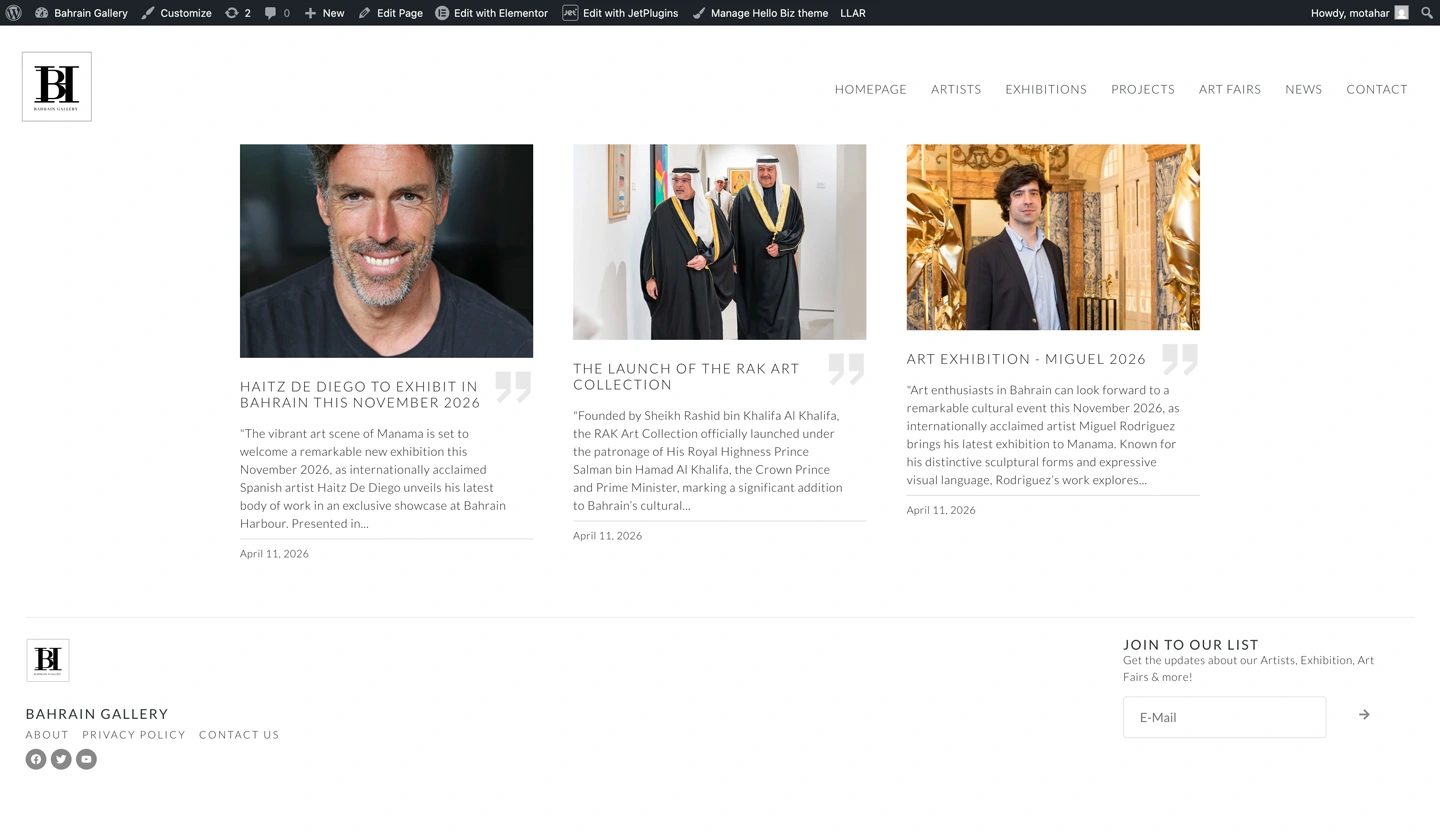The width and height of the screenshot is (1440, 834).
Task: Click the admin bar search magnifier icon
Action: [x=1427, y=13]
